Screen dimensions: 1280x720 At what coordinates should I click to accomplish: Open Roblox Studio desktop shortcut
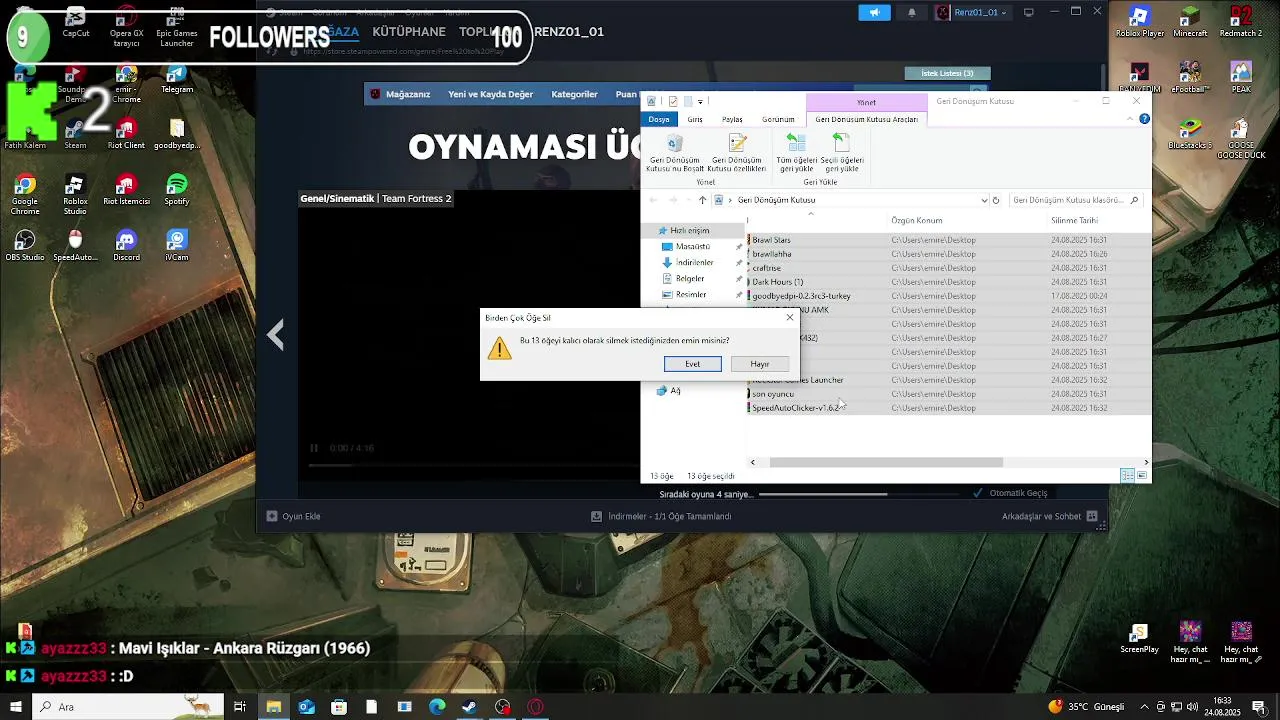point(75,193)
